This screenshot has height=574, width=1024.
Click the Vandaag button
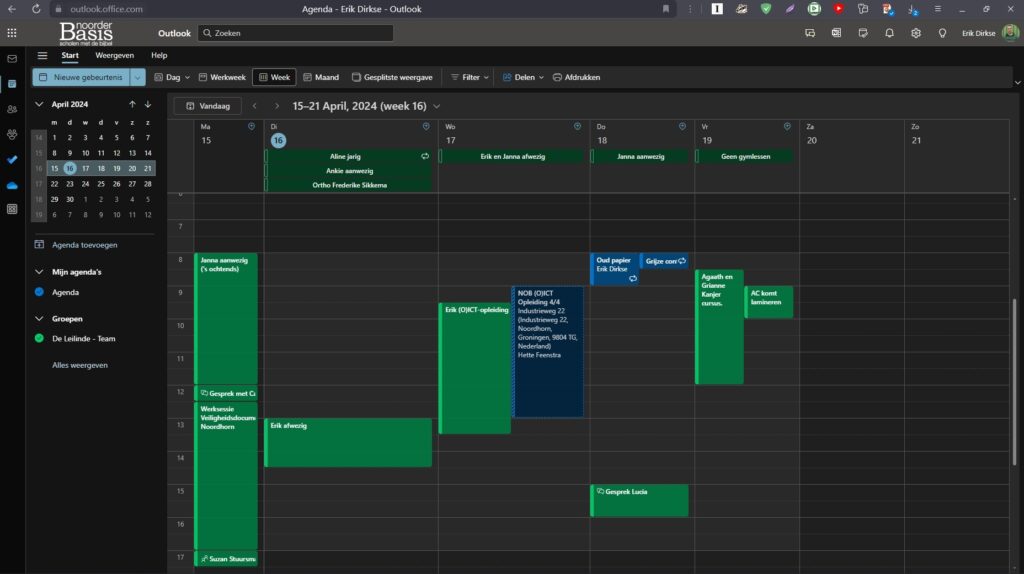pos(207,105)
